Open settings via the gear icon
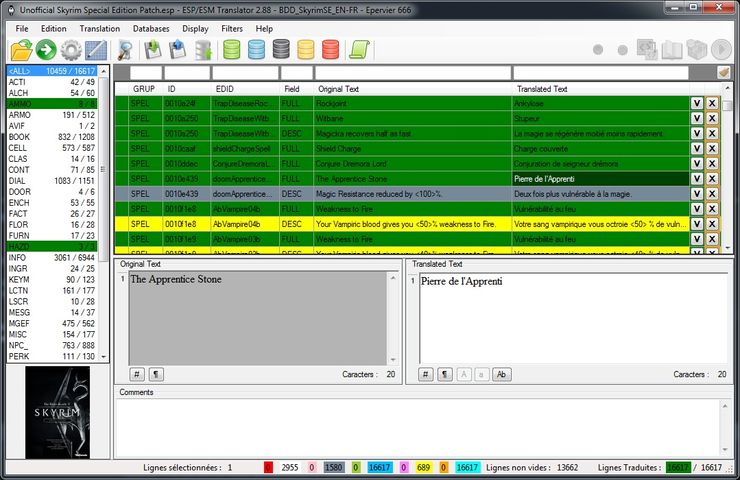The image size is (740, 480). click(70, 50)
